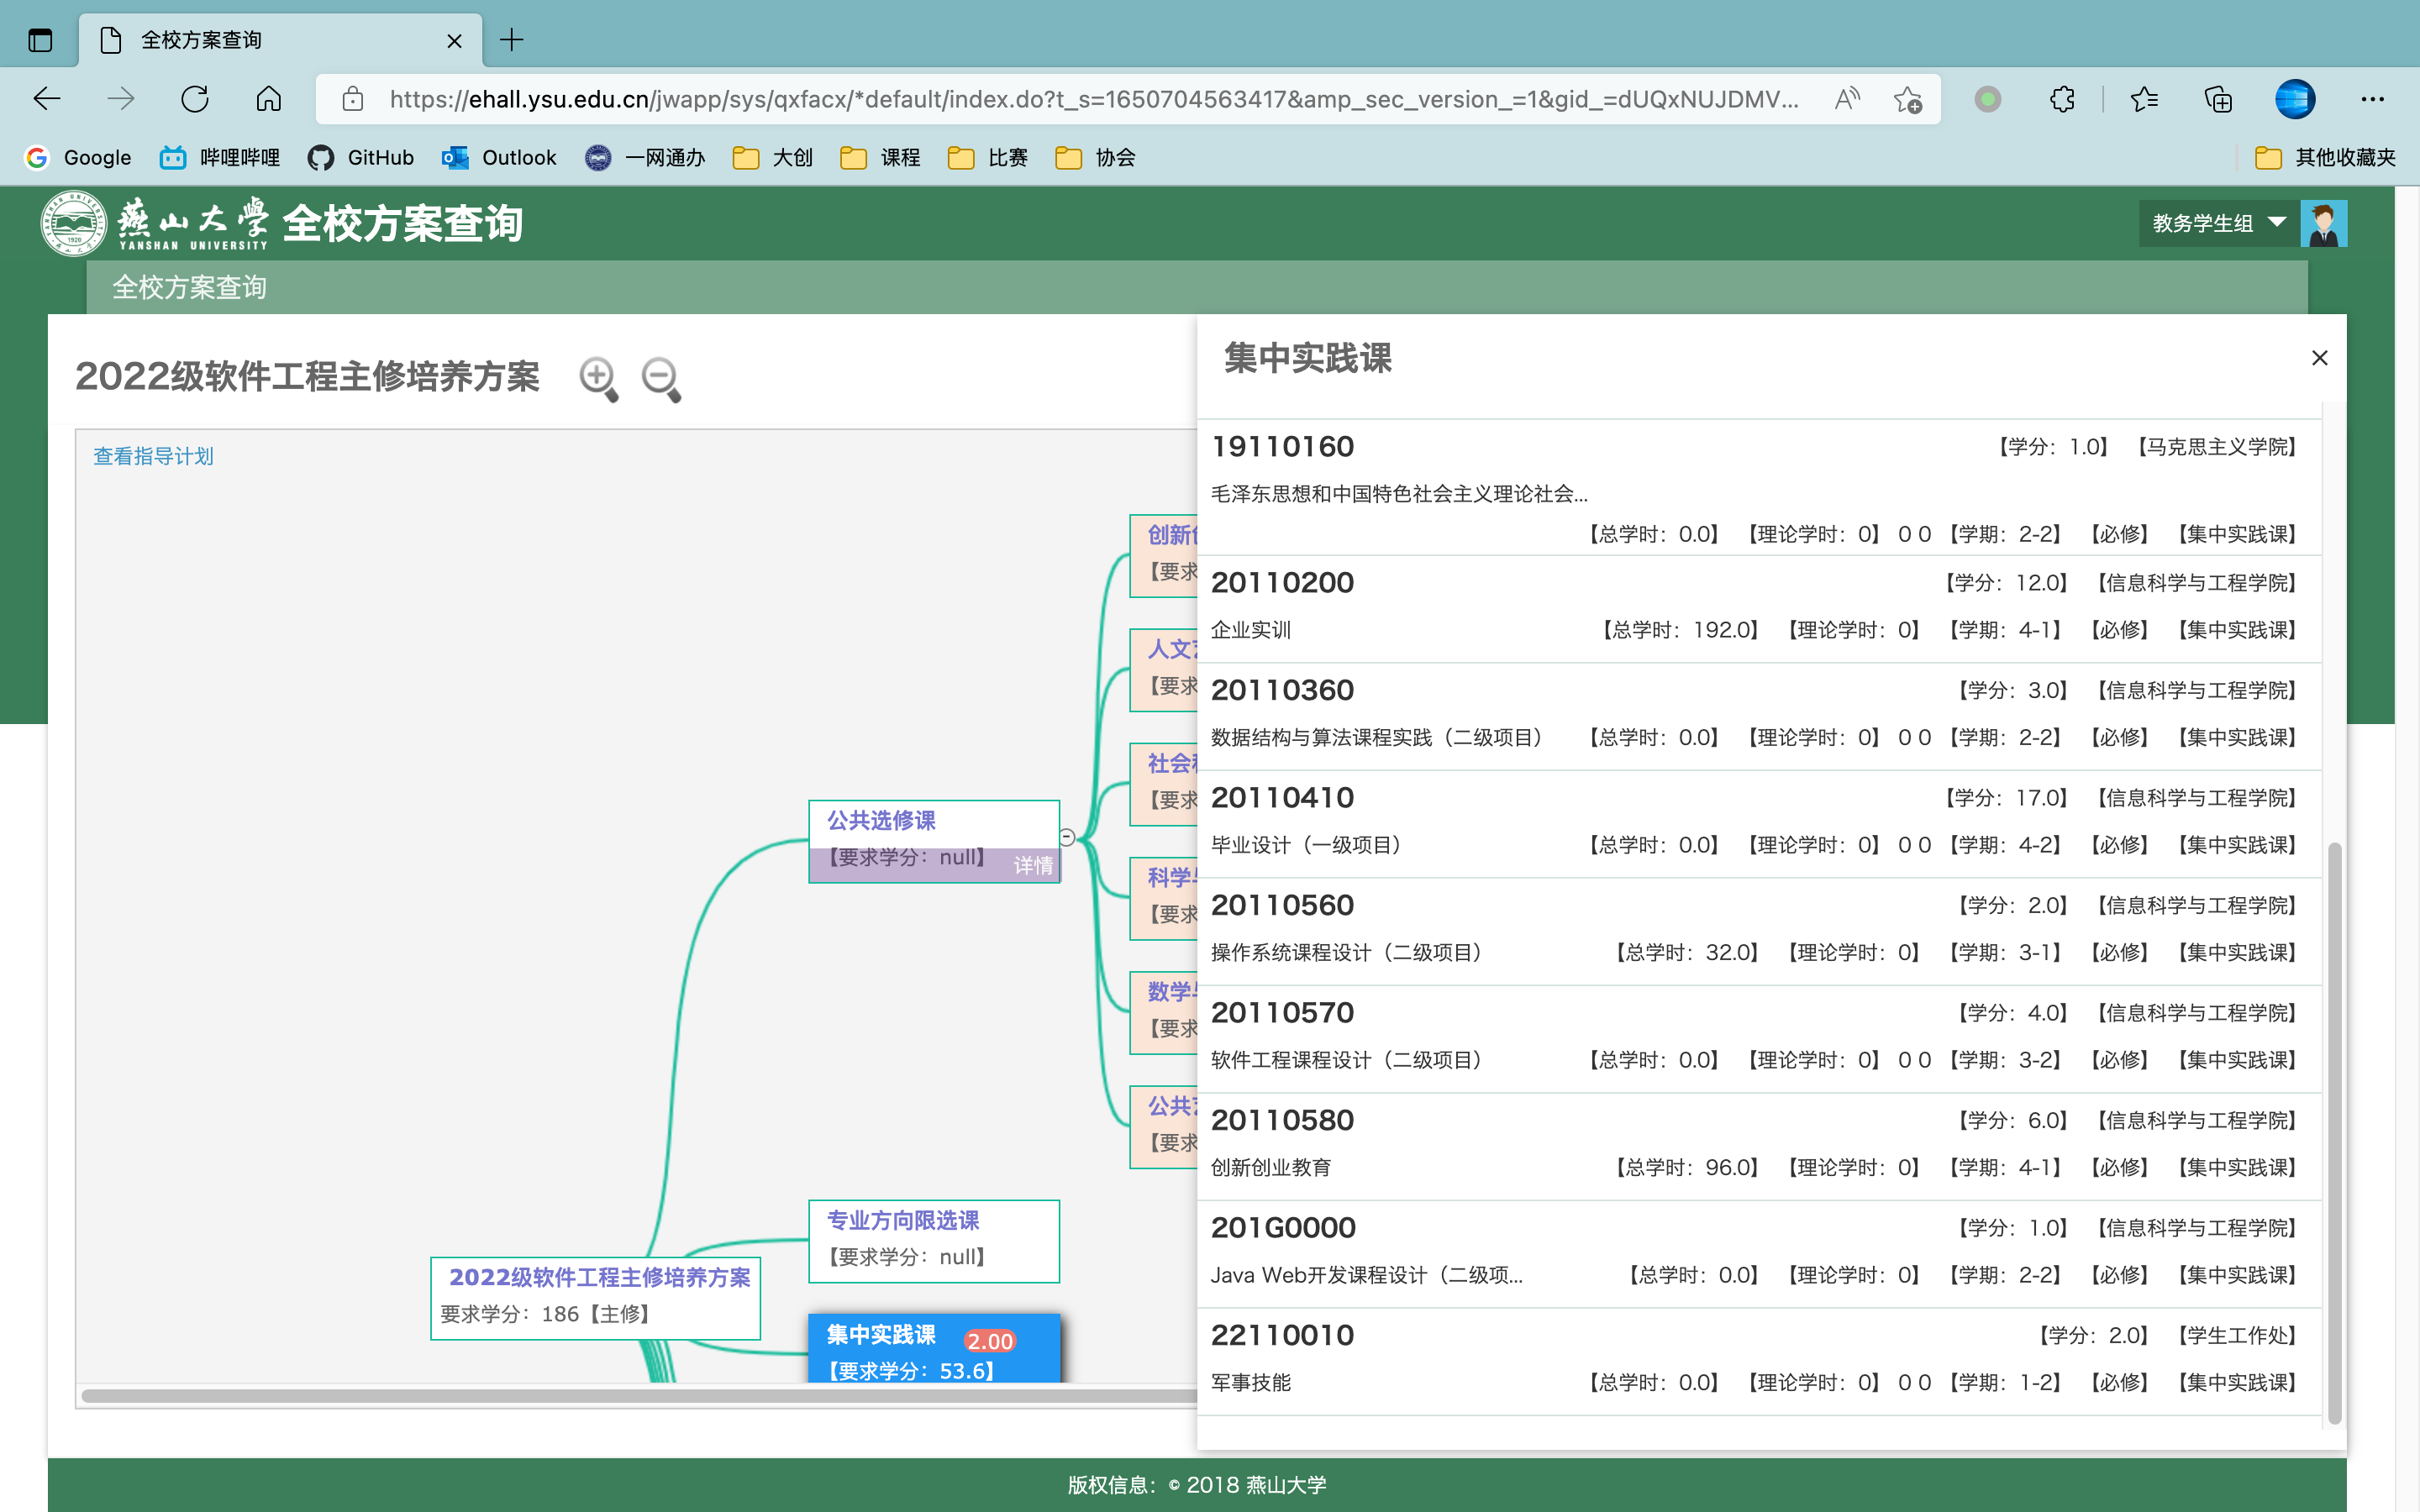Add this page to favorites
Screen dimensions: 2420x1512
click(x=1907, y=99)
